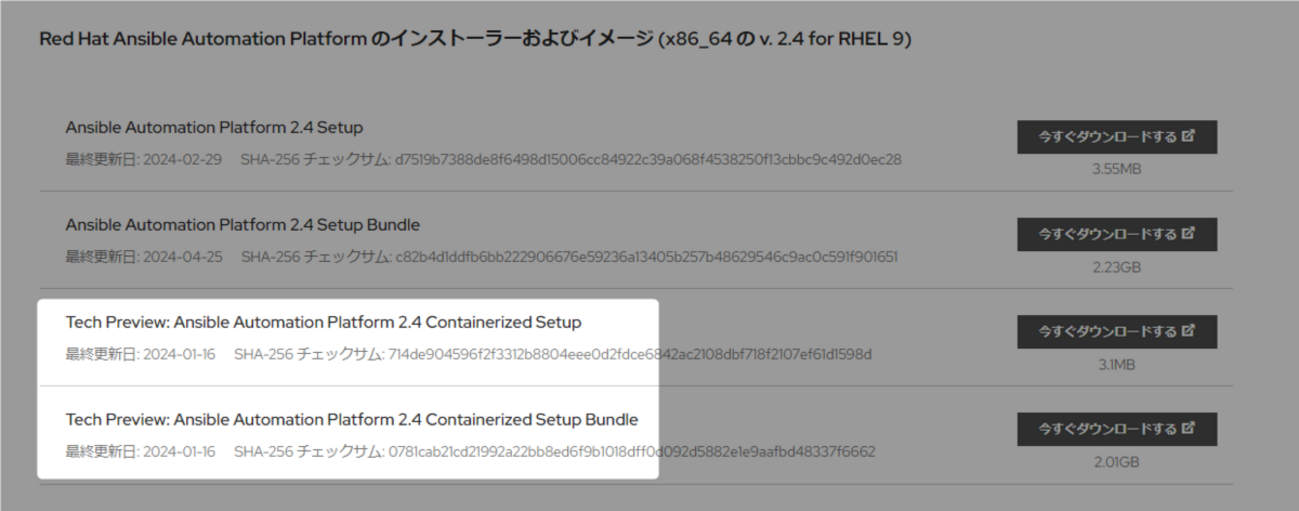
Task: Click the external-link icon for 2.4 Setup download
Action: (x=1188, y=137)
